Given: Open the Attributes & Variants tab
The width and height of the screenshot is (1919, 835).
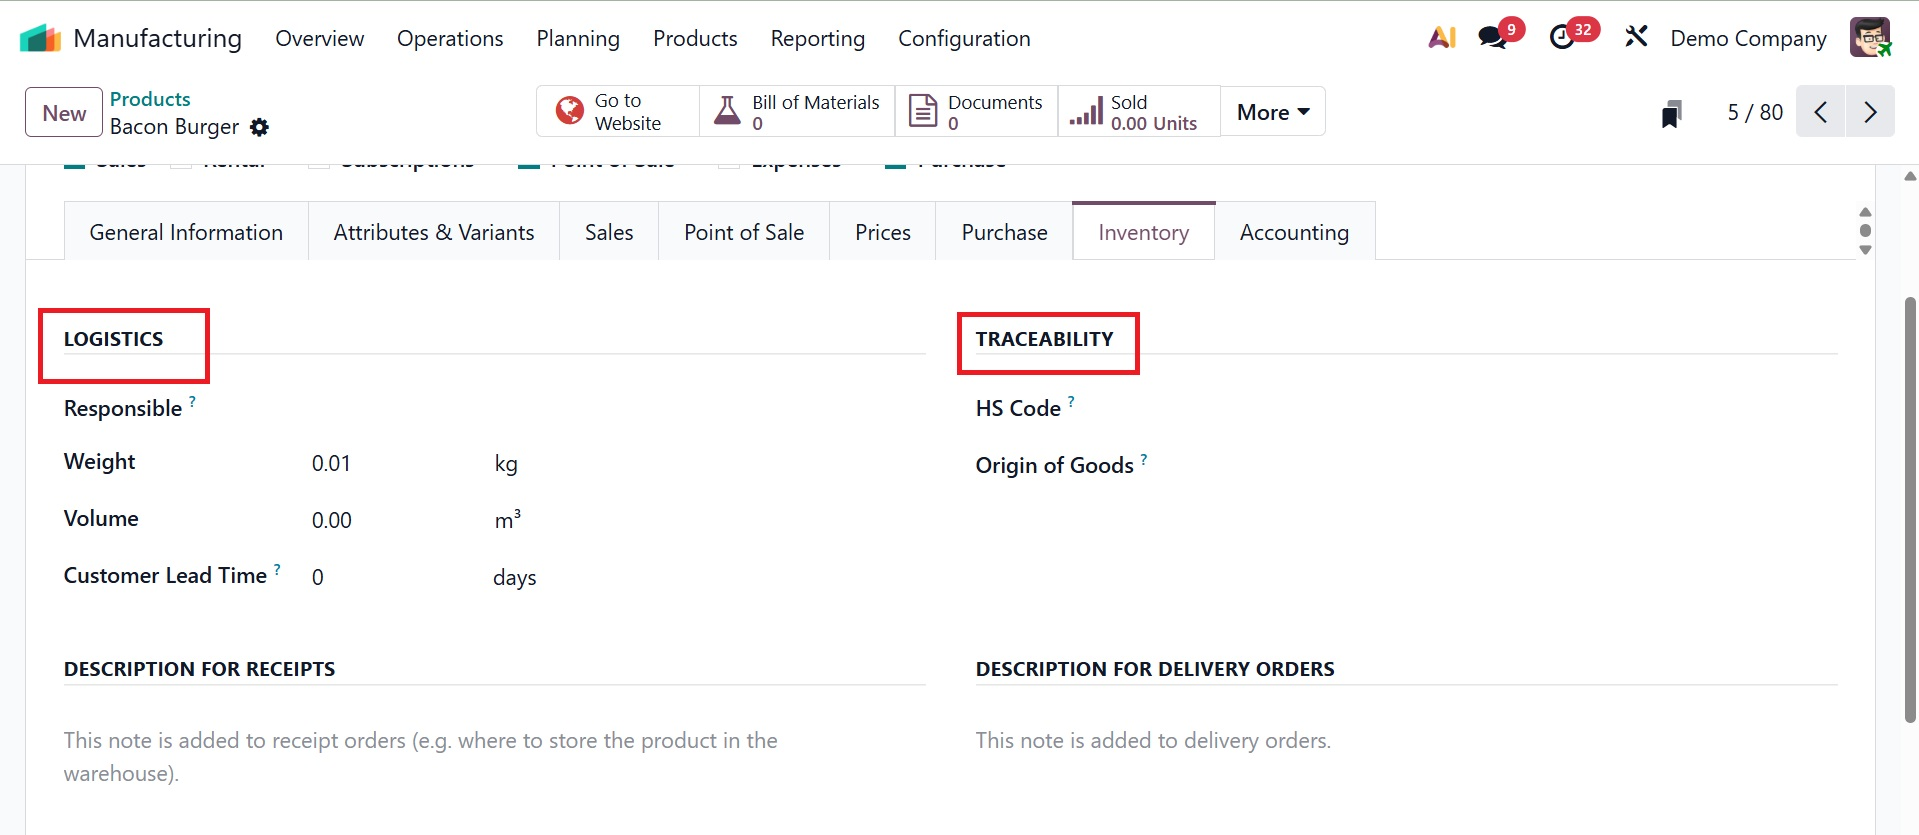Looking at the screenshot, I should 433,232.
